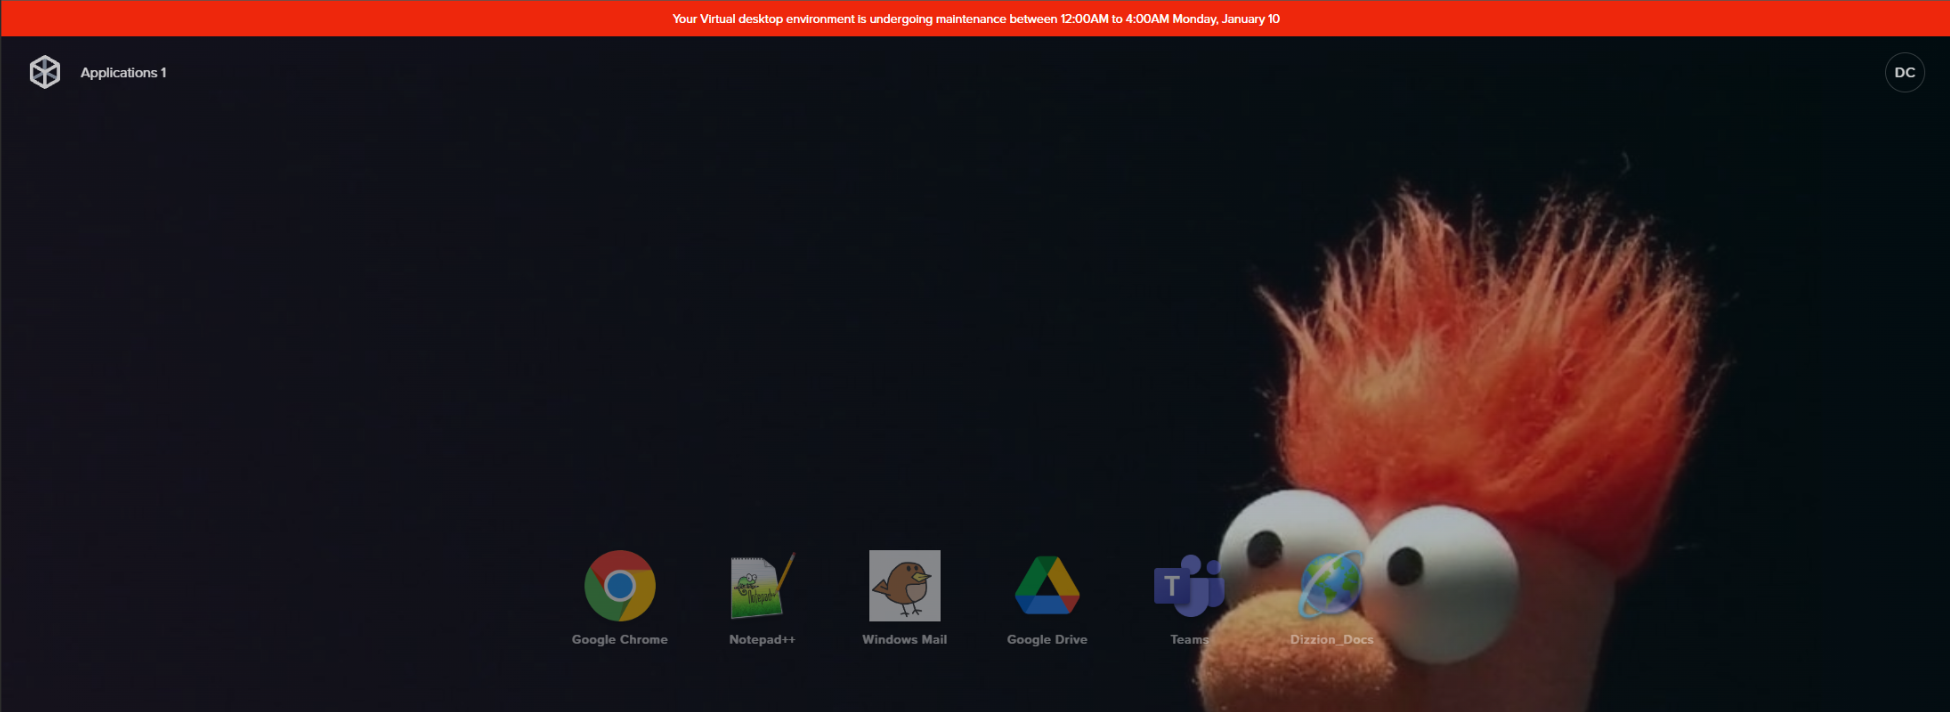The width and height of the screenshot is (1950, 712).
Task: Click the maintenance banner message text
Action: click(975, 19)
